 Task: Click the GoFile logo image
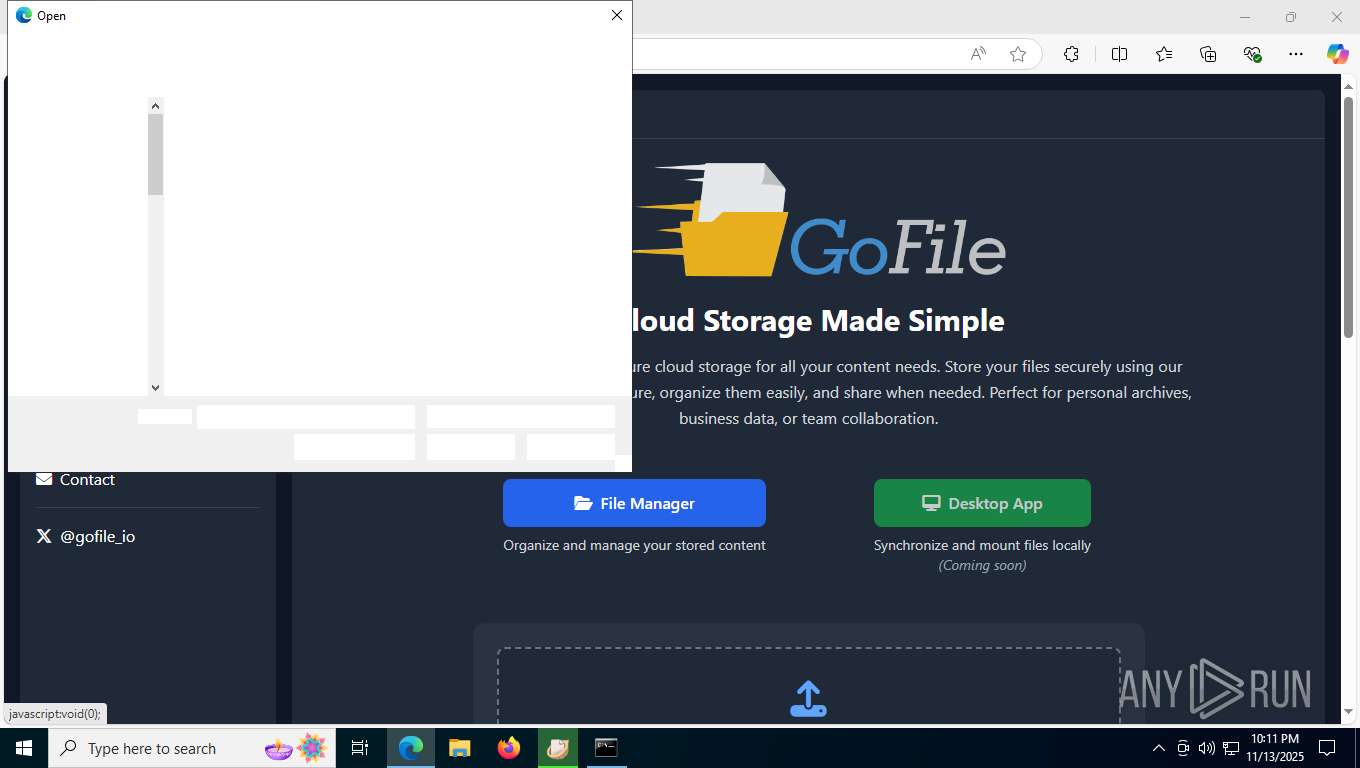[x=819, y=220]
